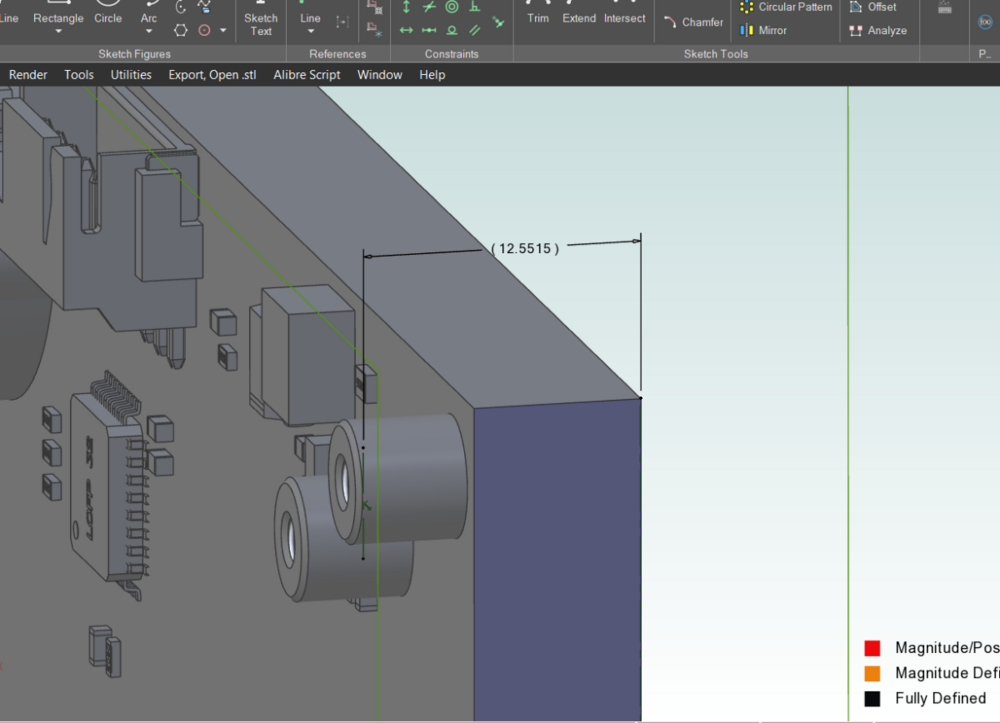This screenshot has width=1000, height=723.
Task: Click the f(x) parameters icon
Action: 985,22
